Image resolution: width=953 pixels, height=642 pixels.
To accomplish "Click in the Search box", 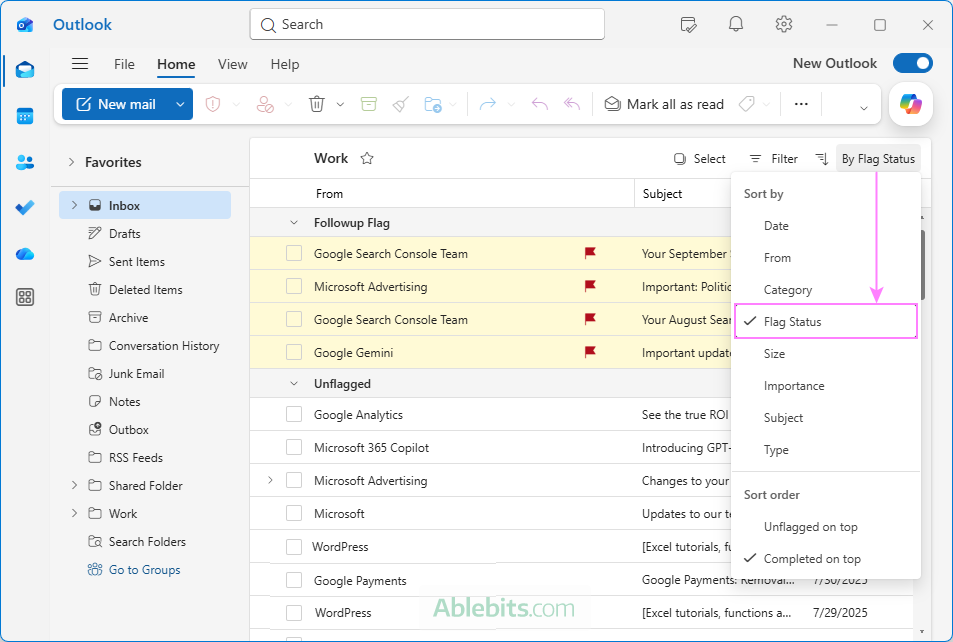I will (427, 24).
